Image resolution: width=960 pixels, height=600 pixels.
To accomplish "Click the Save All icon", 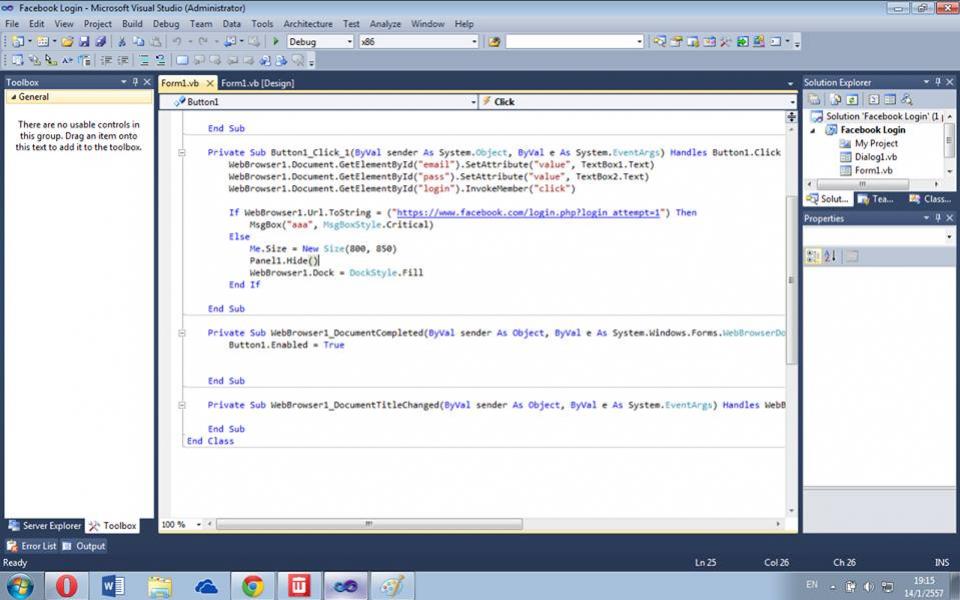I will point(100,42).
